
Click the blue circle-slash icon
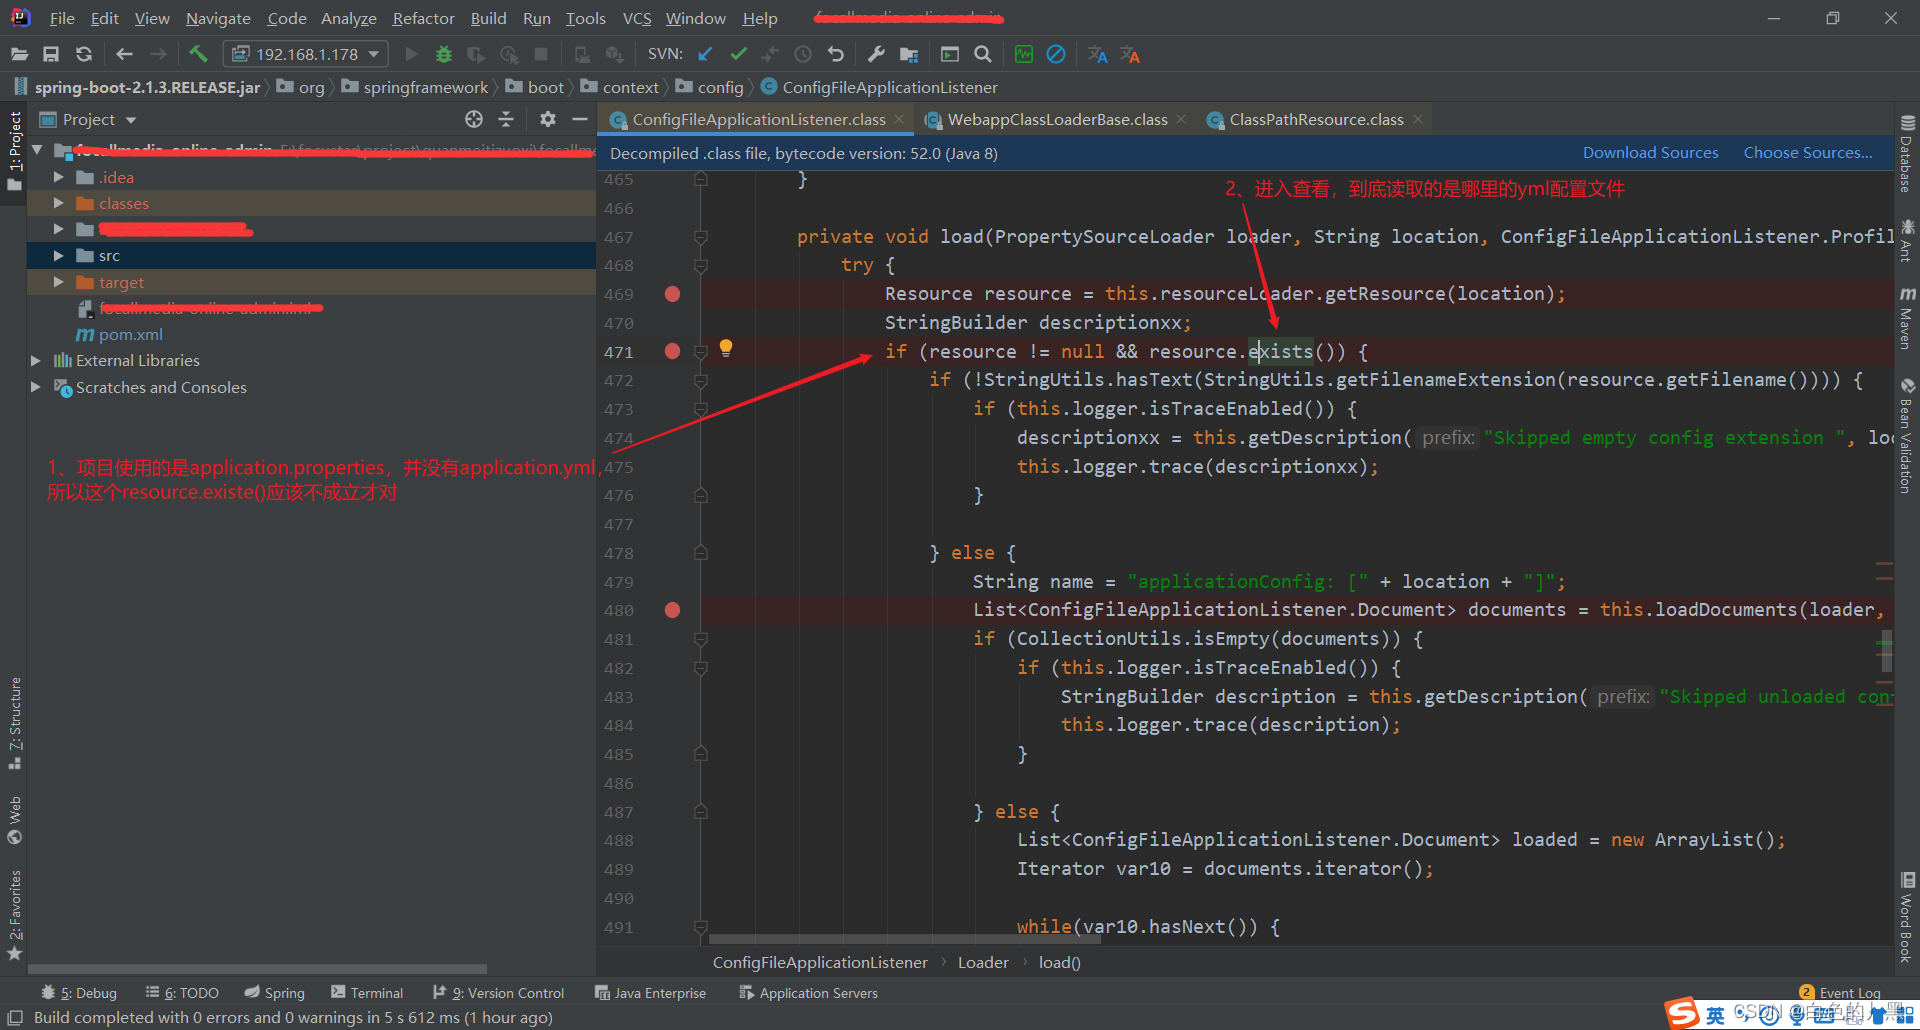coord(1056,54)
